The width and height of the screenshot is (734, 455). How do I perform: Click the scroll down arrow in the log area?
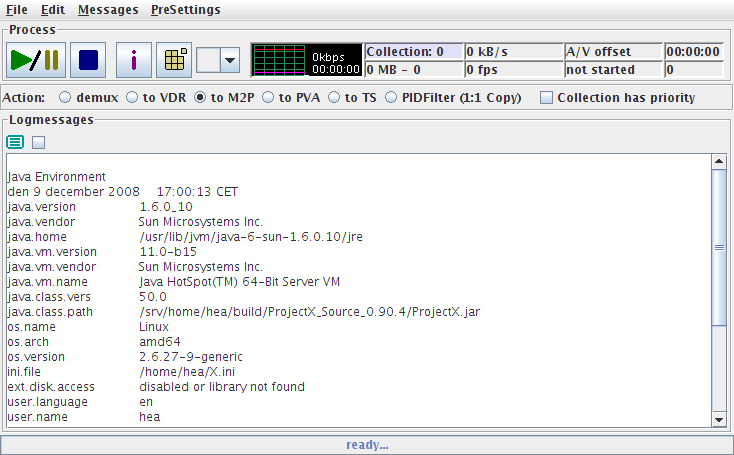coord(718,420)
